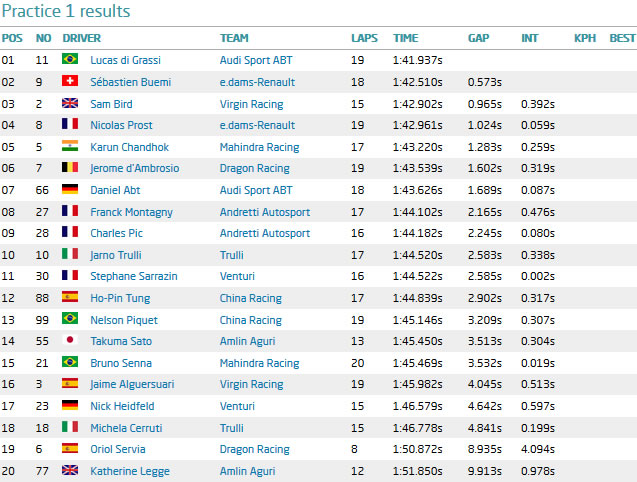Click Italian flag next to Jarno Trulli
The width and height of the screenshot is (637, 482).
[70, 254]
